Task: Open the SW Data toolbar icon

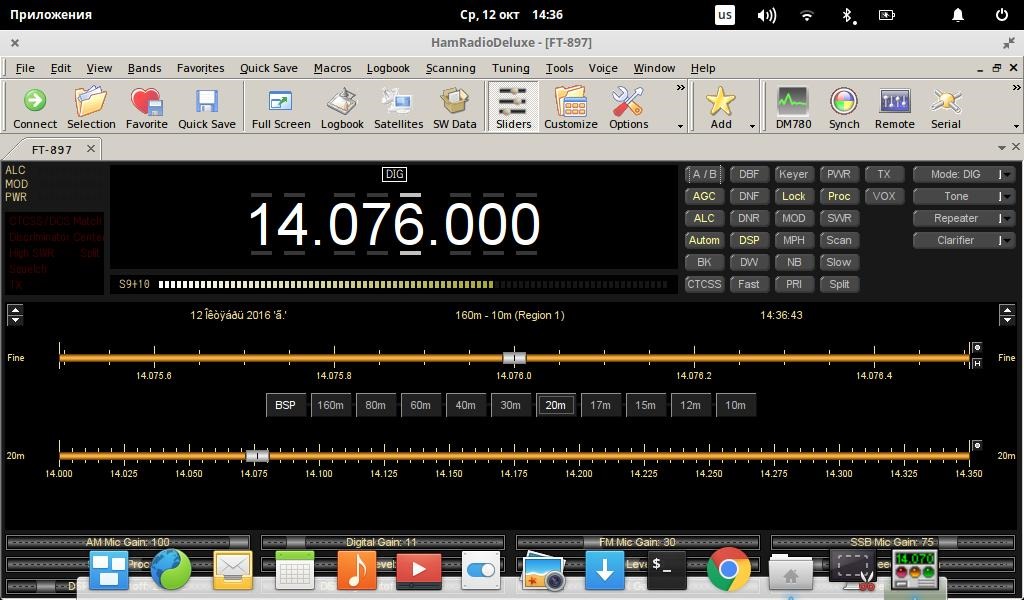Action: 455,107
